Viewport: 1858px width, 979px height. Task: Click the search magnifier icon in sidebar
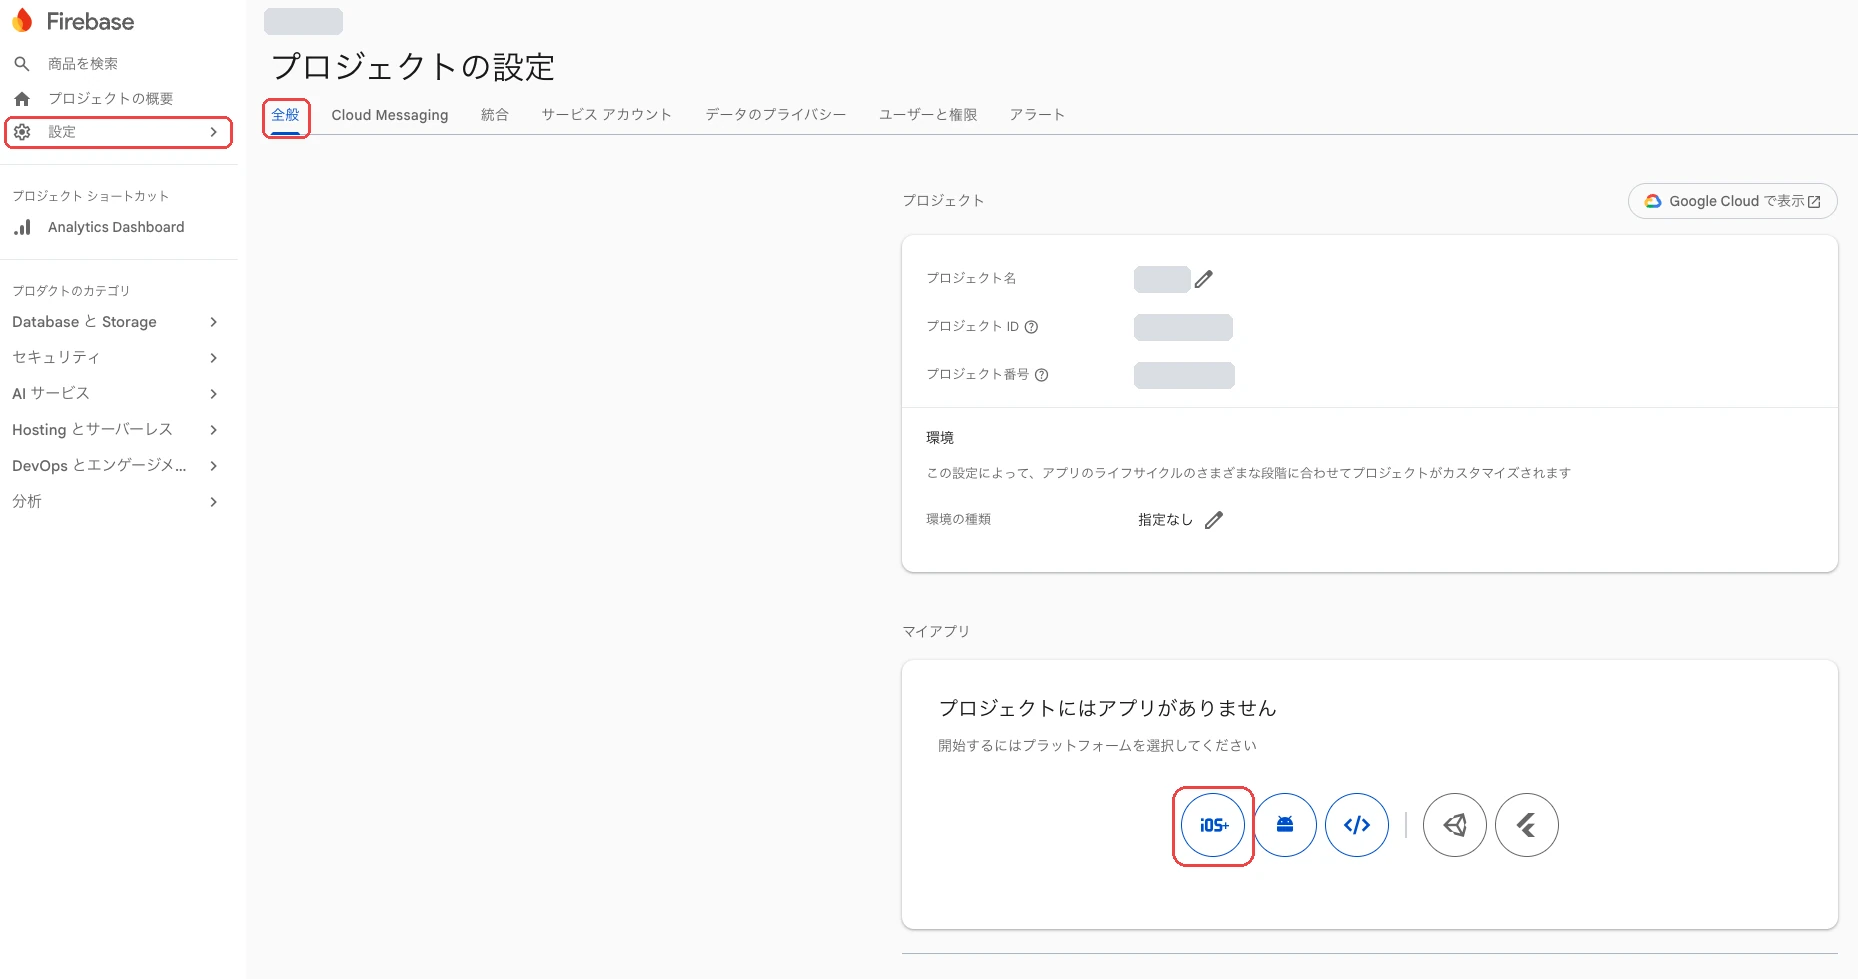(x=22, y=64)
